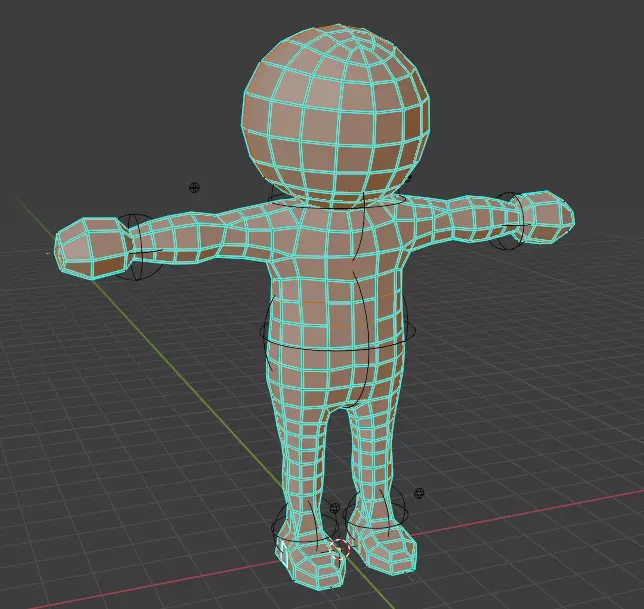The height and width of the screenshot is (609, 644).
Task: Click the hand mesh on the viewport's left side
Action: click(94, 249)
